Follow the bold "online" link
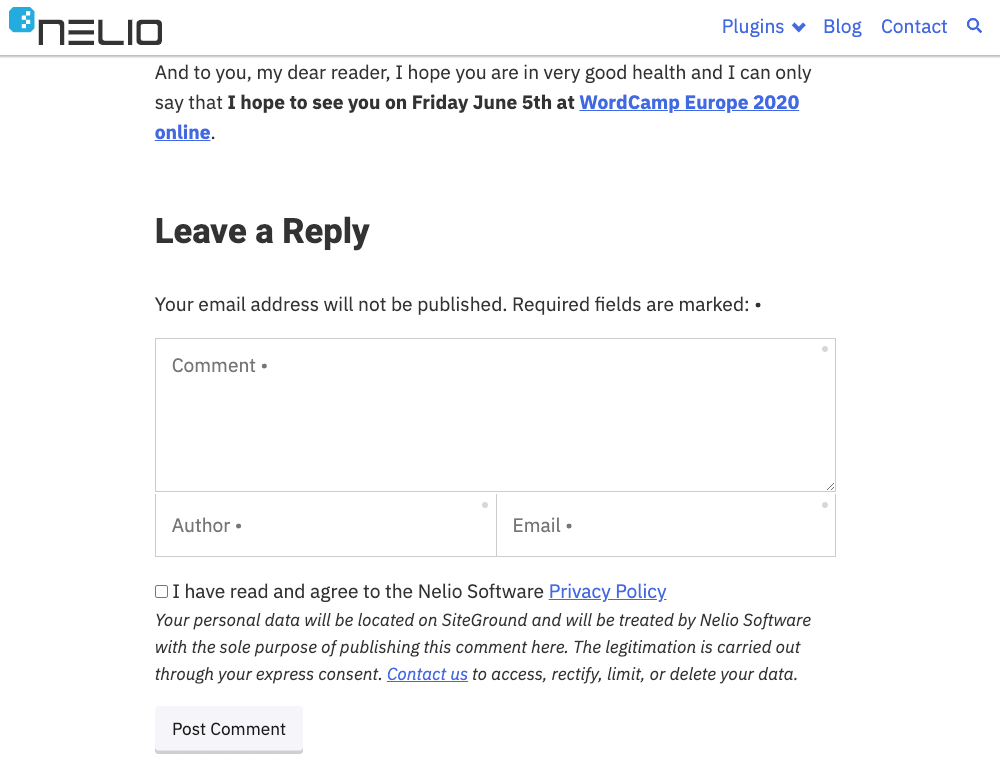This screenshot has height=766, width=1000. tap(182, 132)
